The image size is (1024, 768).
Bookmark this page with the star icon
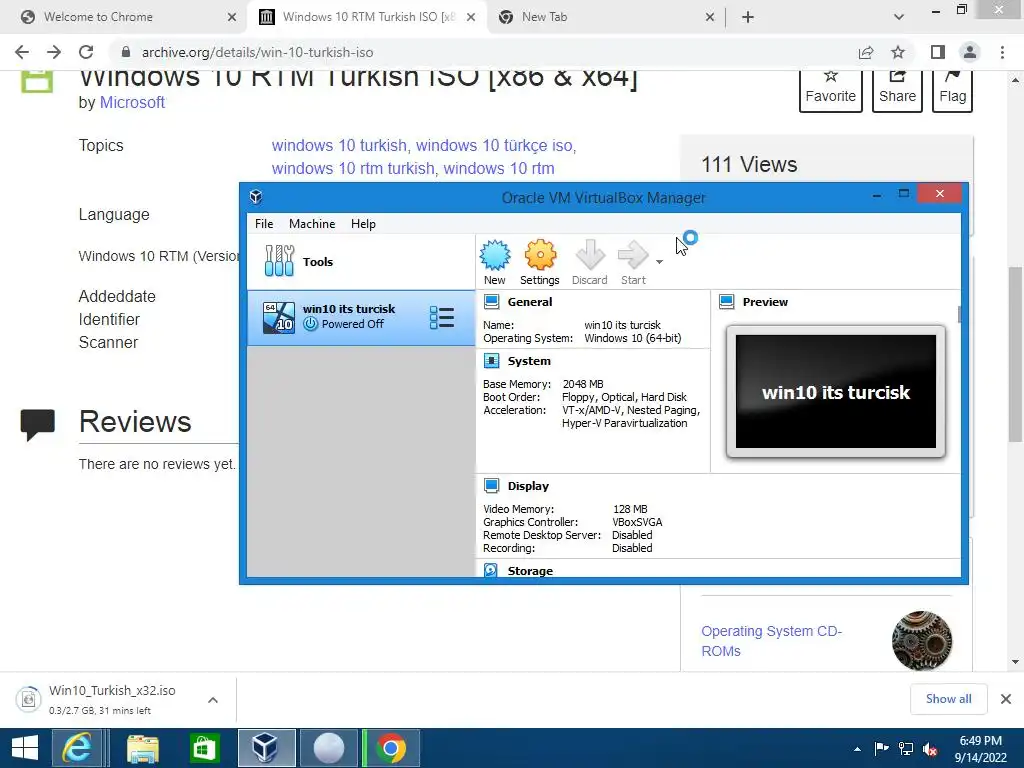(x=898, y=52)
